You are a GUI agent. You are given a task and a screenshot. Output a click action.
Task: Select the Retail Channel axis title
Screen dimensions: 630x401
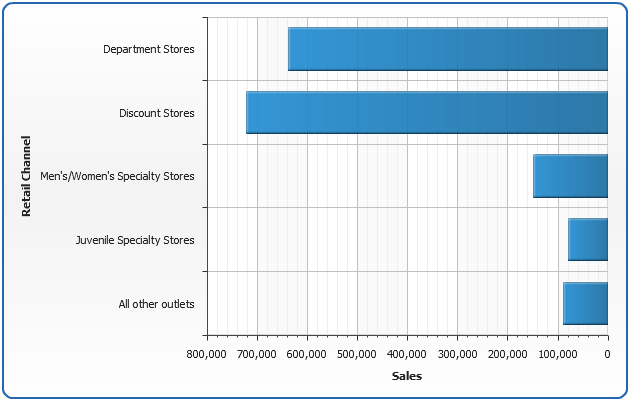coord(27,176)
